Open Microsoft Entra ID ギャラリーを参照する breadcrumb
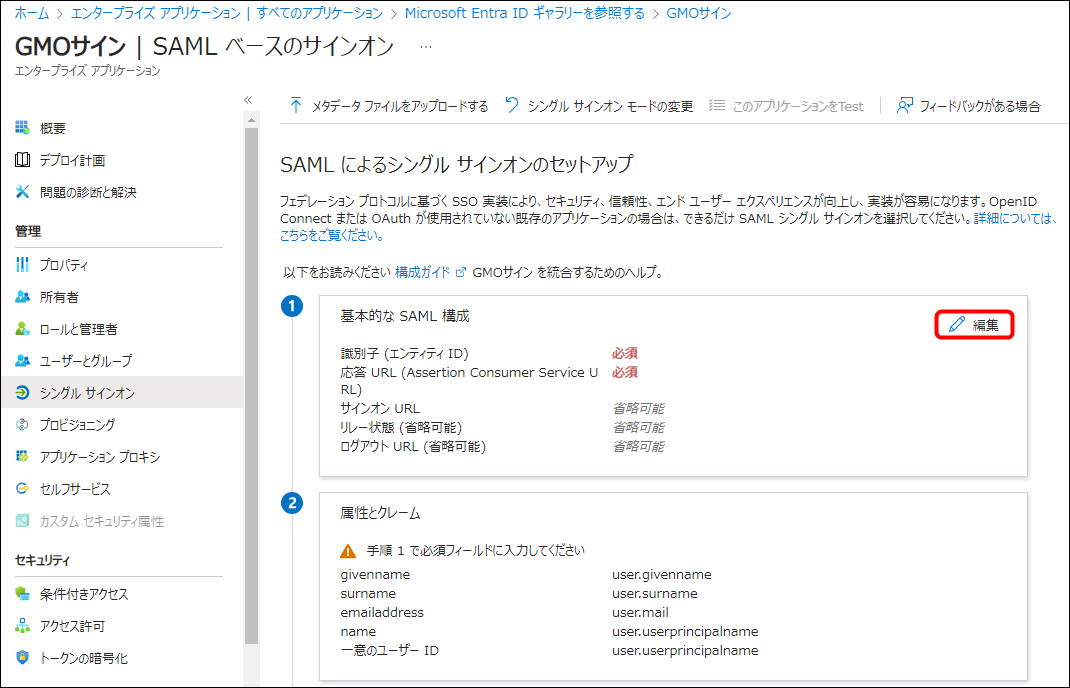Screen dimensions: 1070x688 (x=525, y=13)
